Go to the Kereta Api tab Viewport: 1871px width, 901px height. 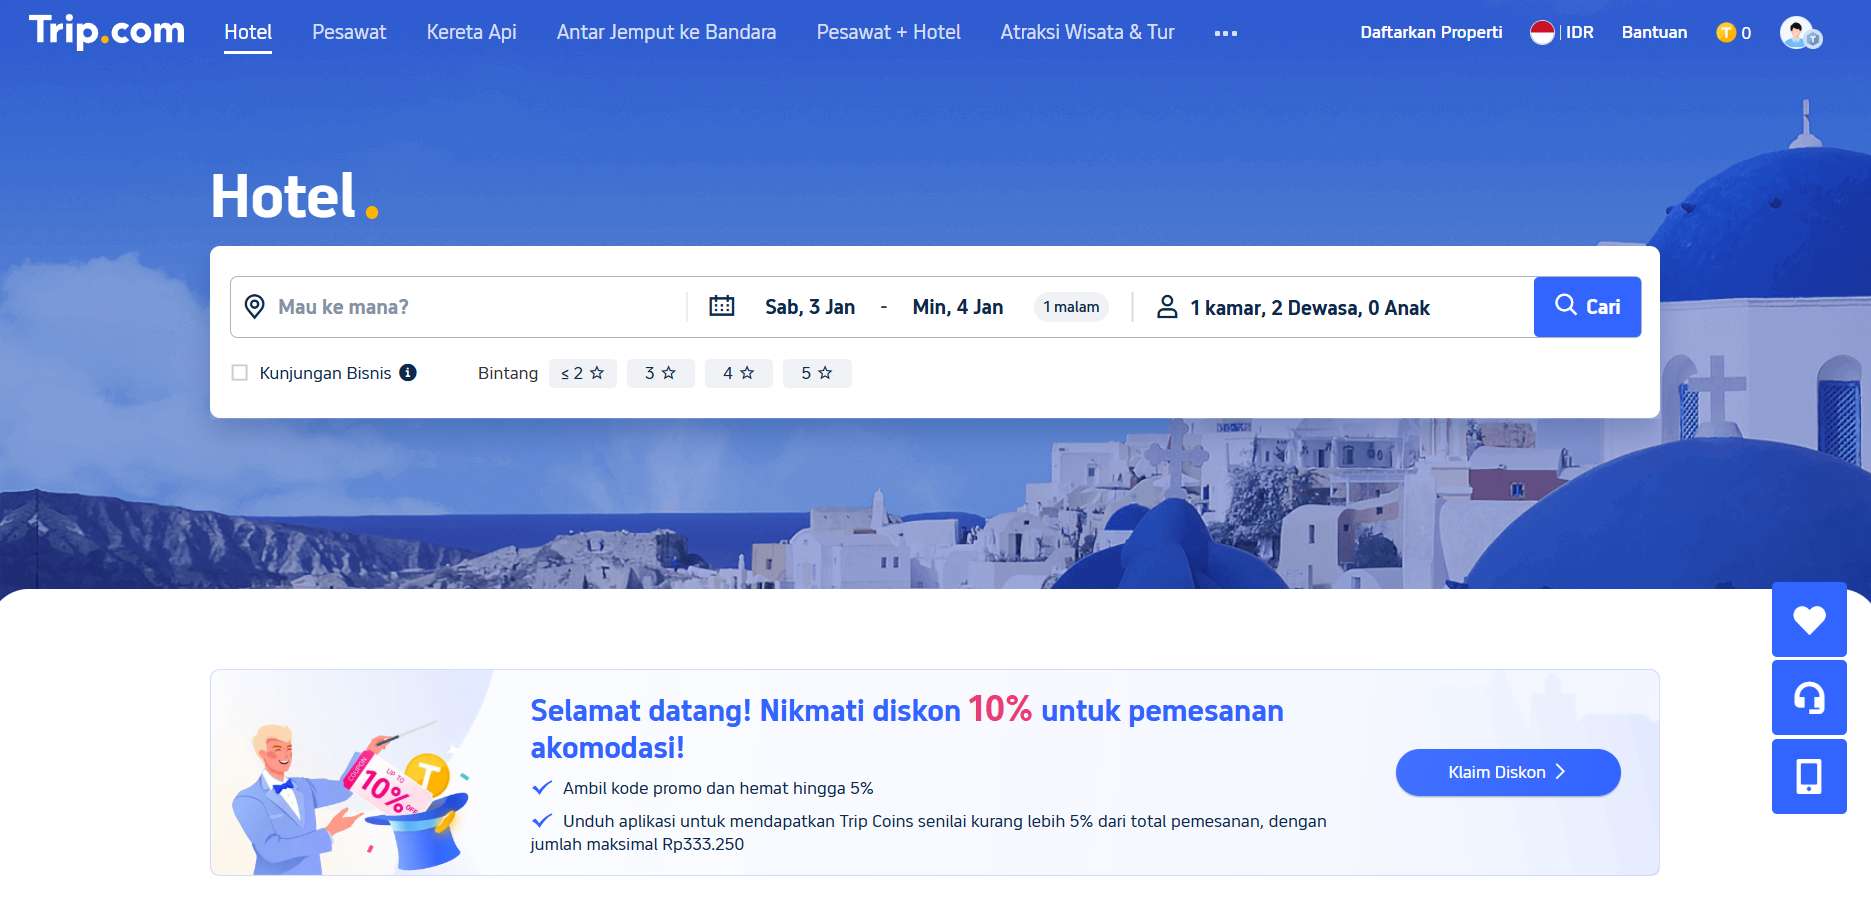tap(471, 32)
